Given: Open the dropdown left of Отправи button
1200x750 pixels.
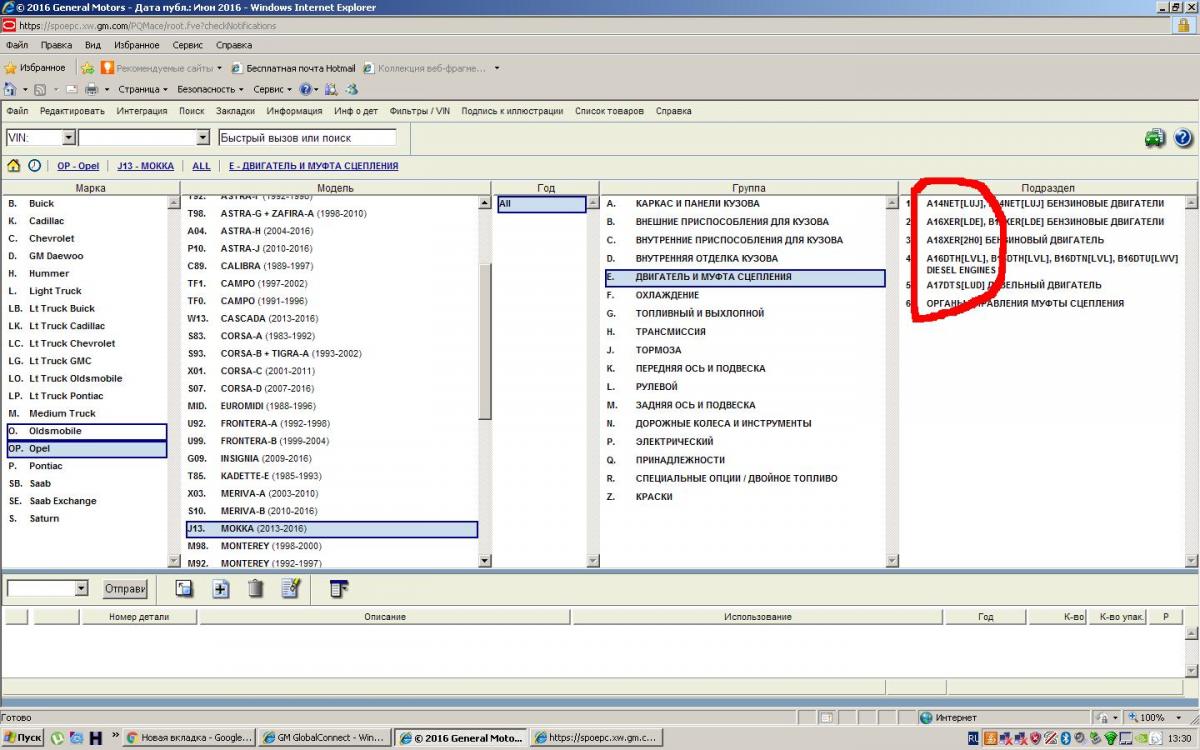Looking at the screenshot, I should click(81, 589).
